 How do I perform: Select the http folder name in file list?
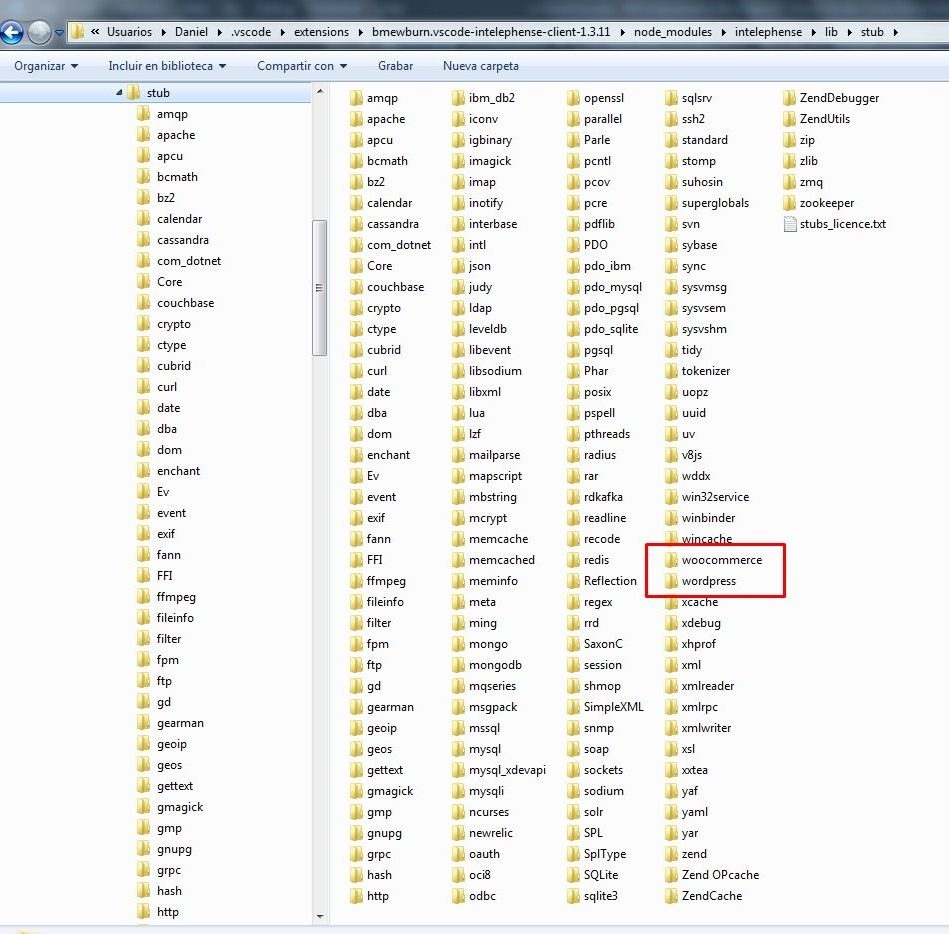point(378,896)
